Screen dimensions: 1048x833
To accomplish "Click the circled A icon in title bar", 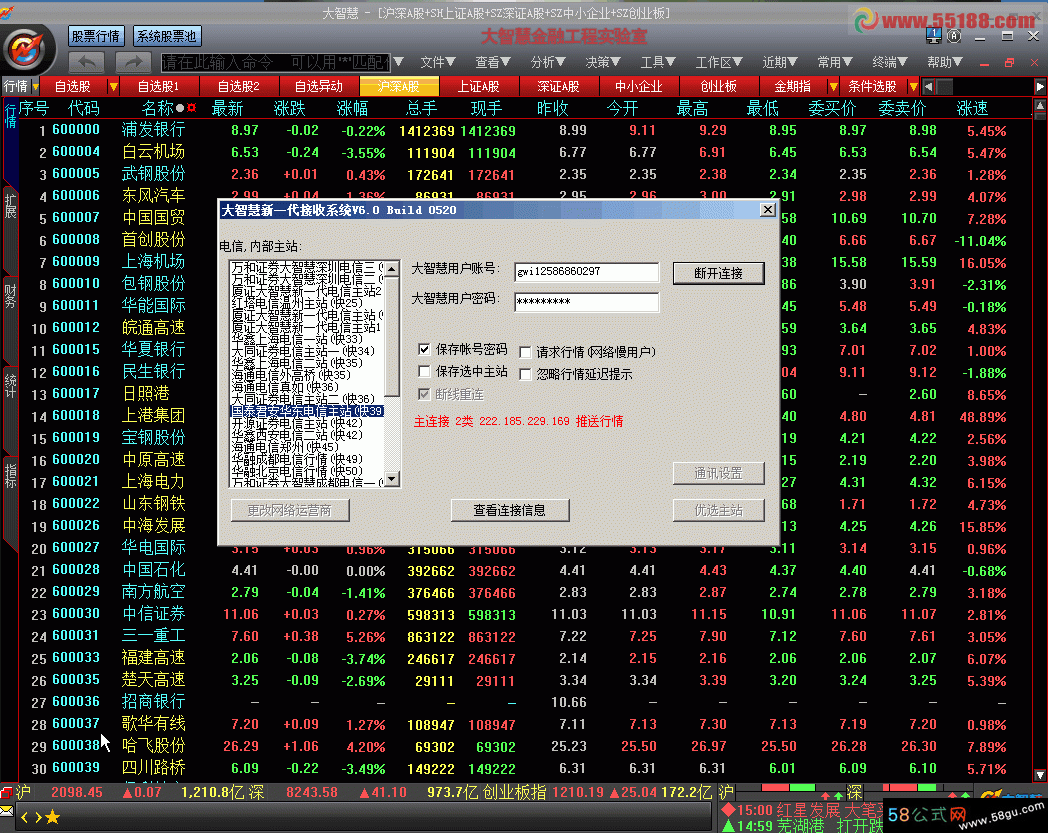I will click(954, 36).
